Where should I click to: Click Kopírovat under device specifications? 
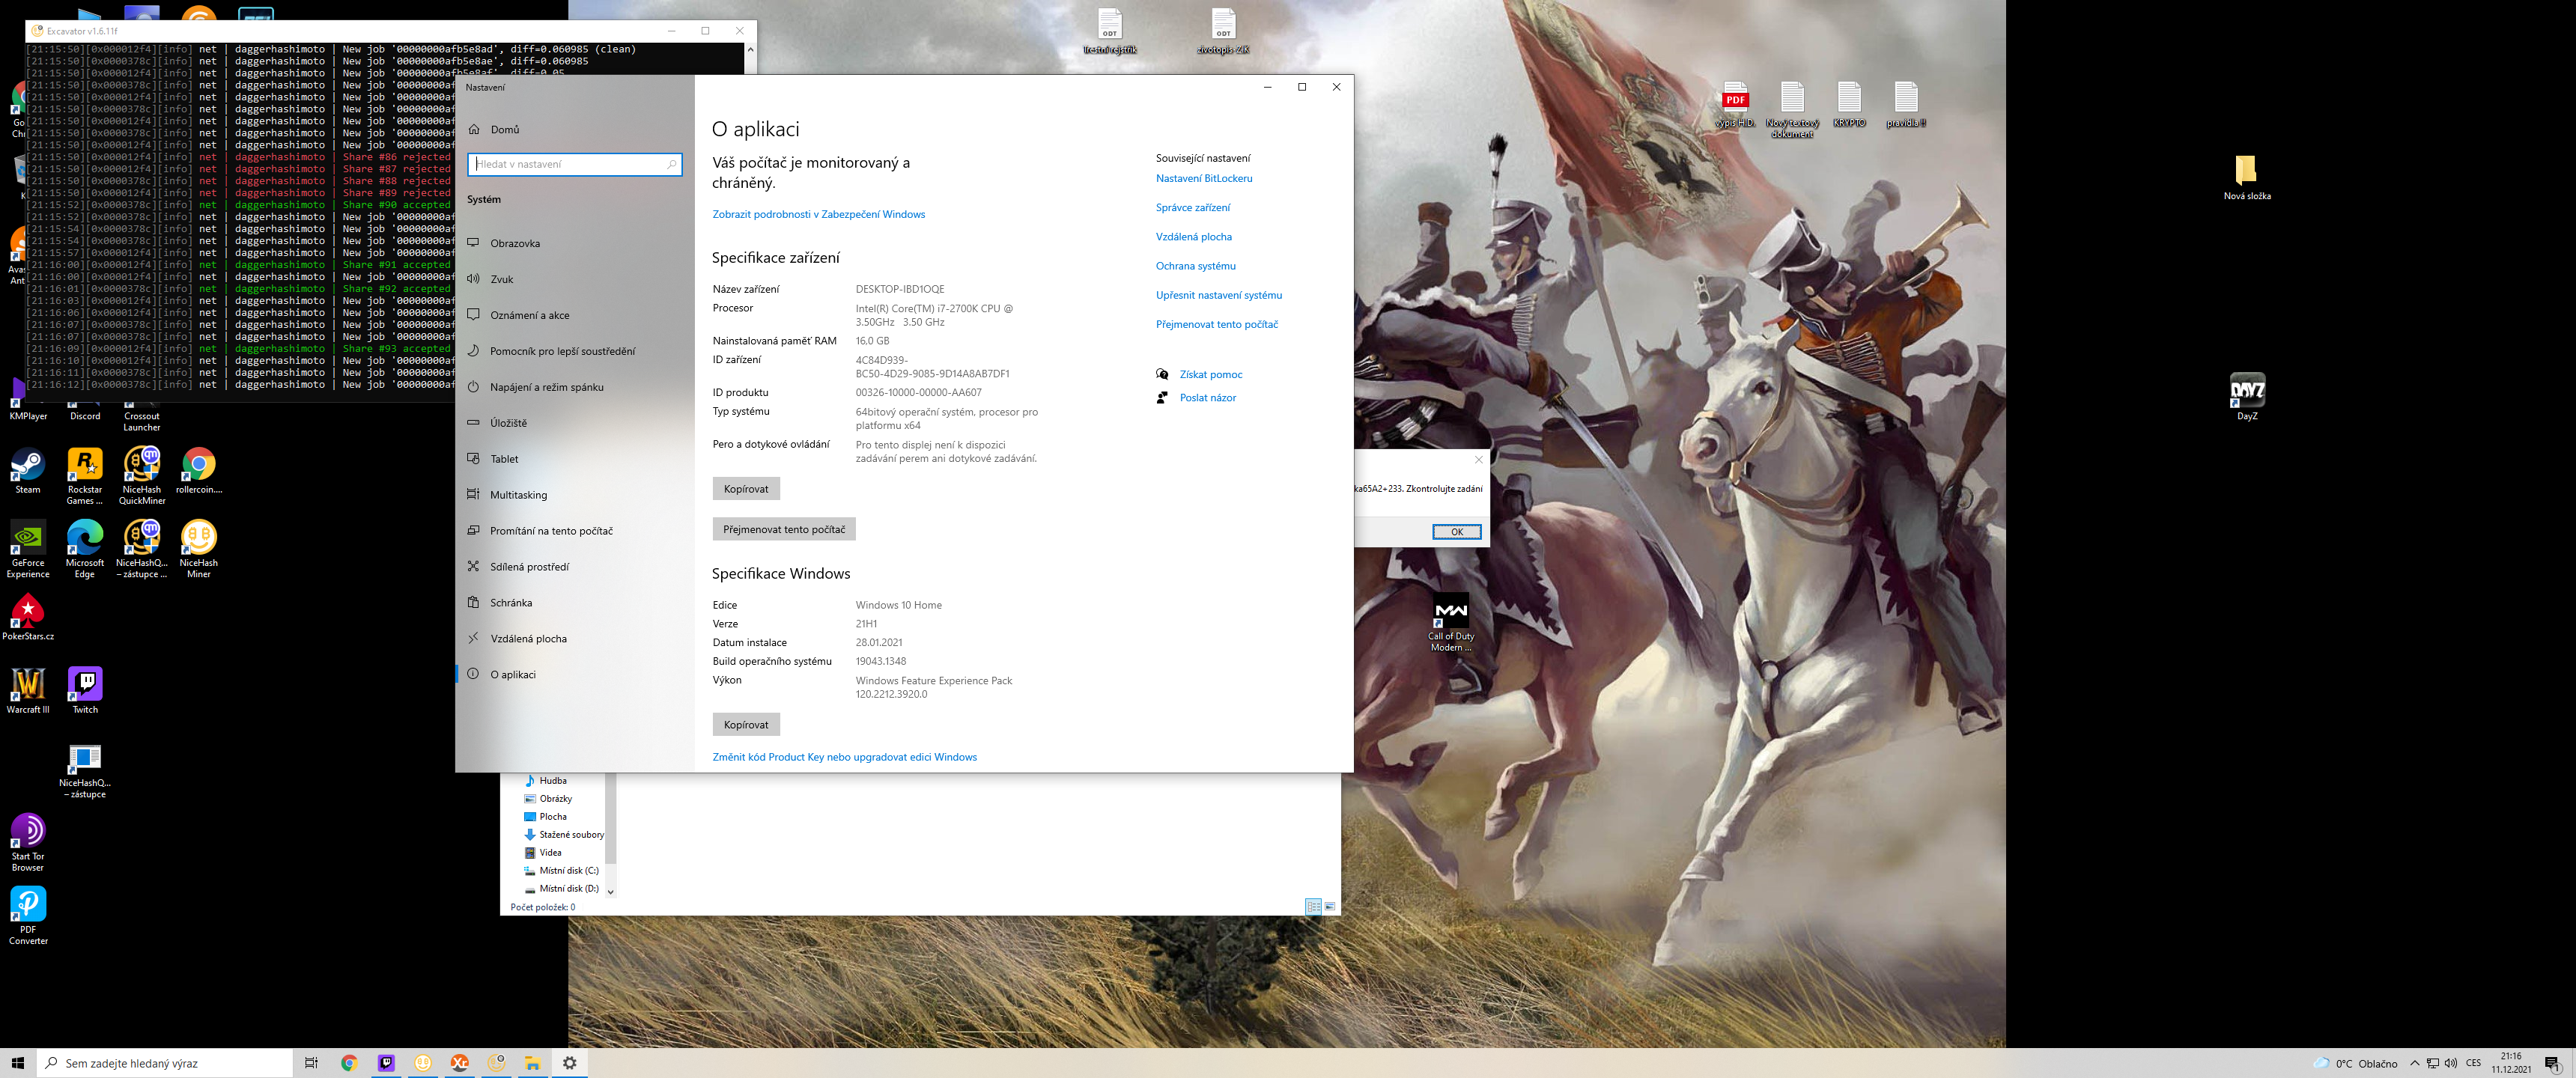(746, 489)
